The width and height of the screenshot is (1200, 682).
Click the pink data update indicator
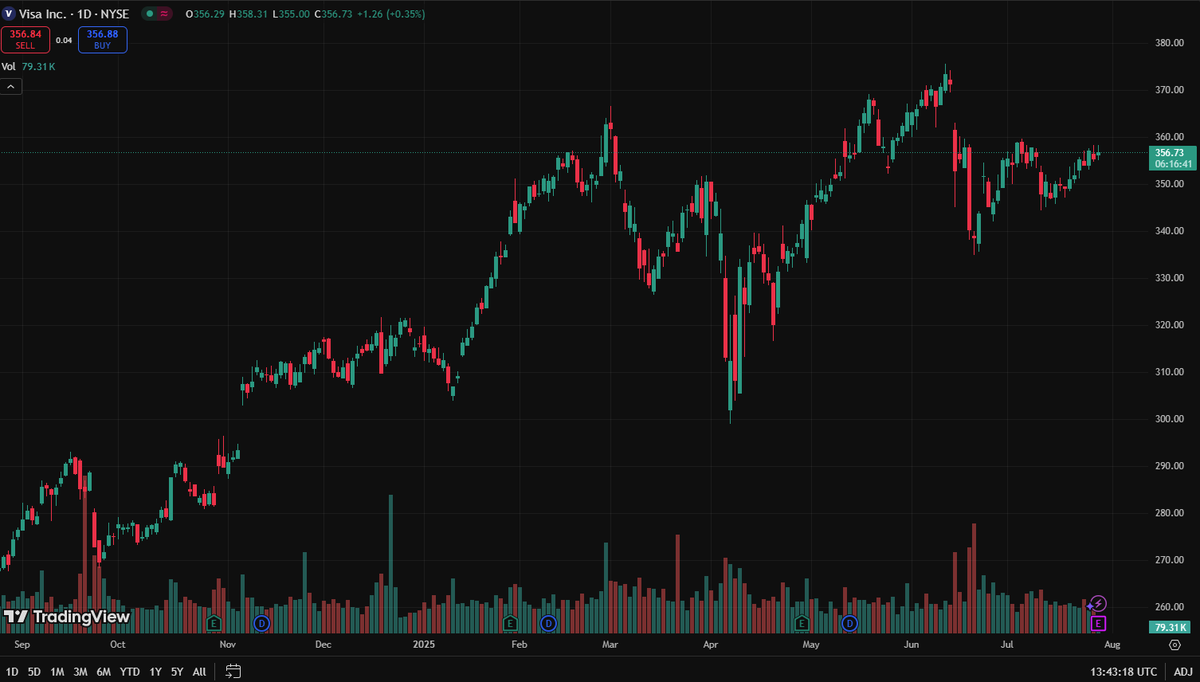tap(164, 14)
